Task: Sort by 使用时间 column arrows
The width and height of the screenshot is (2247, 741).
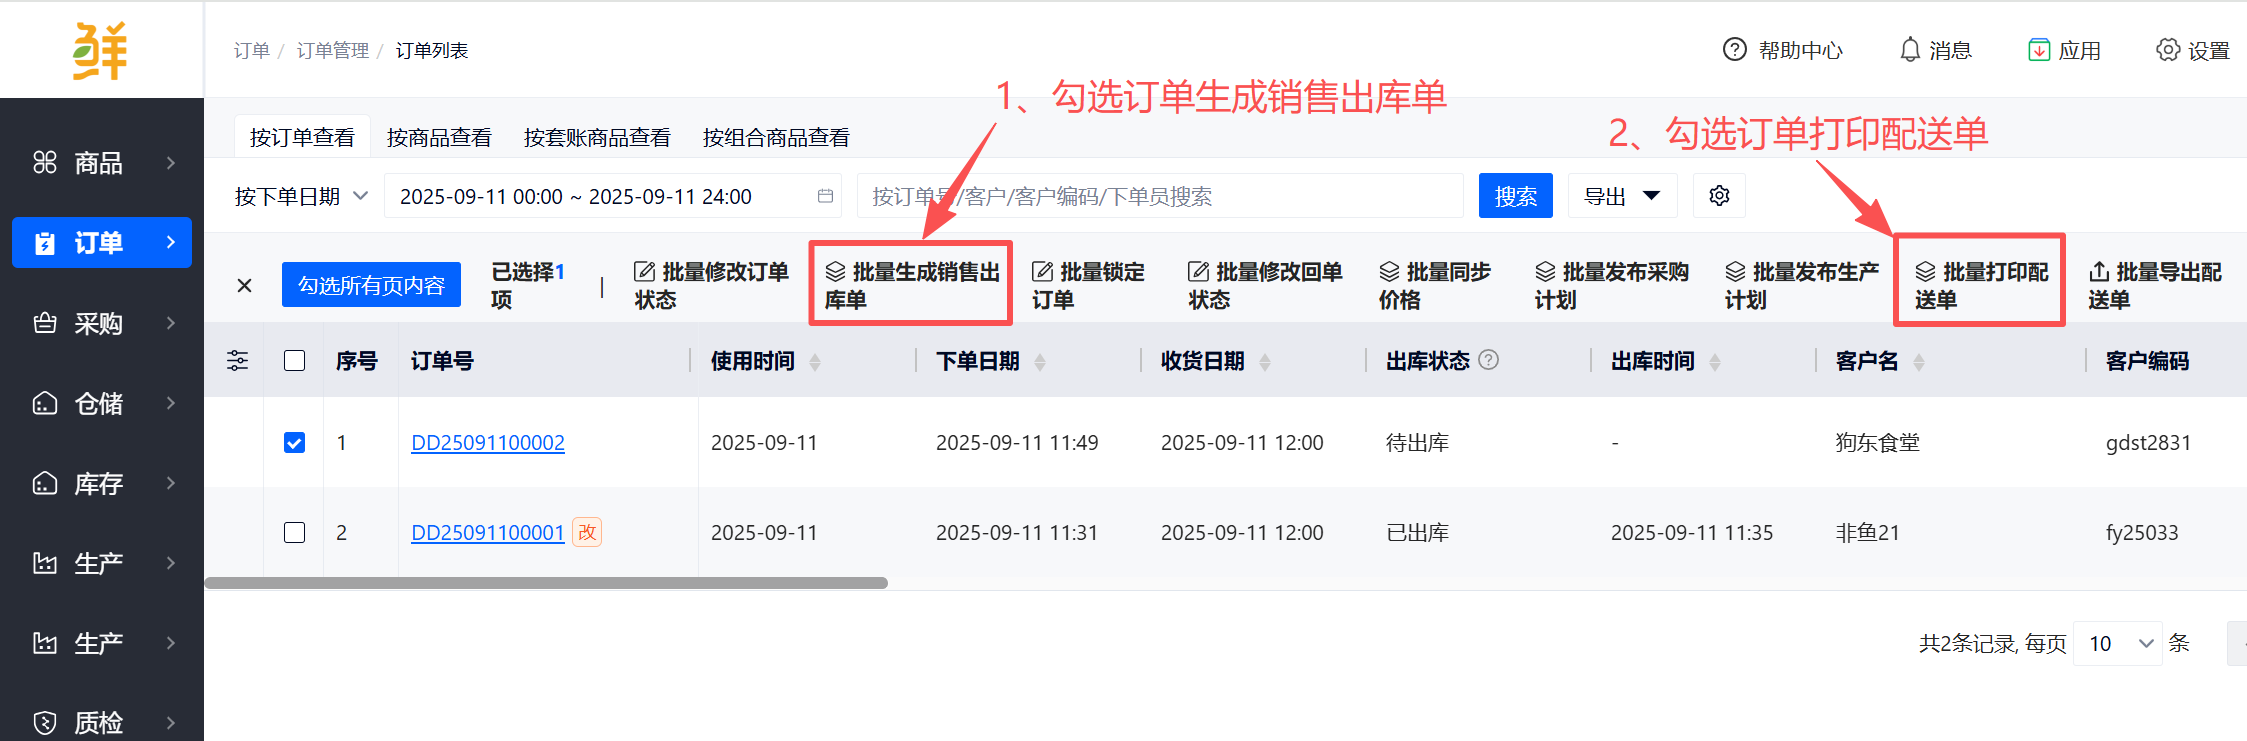Action: click(x=815, y=362)
